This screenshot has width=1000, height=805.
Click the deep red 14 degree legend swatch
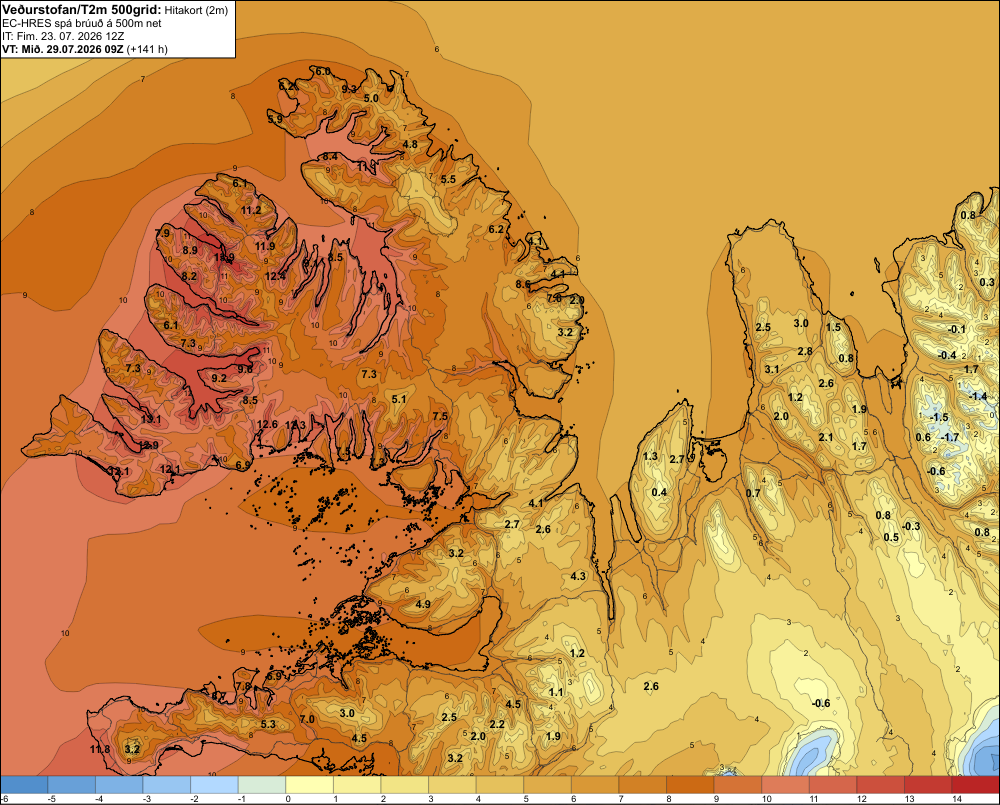(975, 784)
